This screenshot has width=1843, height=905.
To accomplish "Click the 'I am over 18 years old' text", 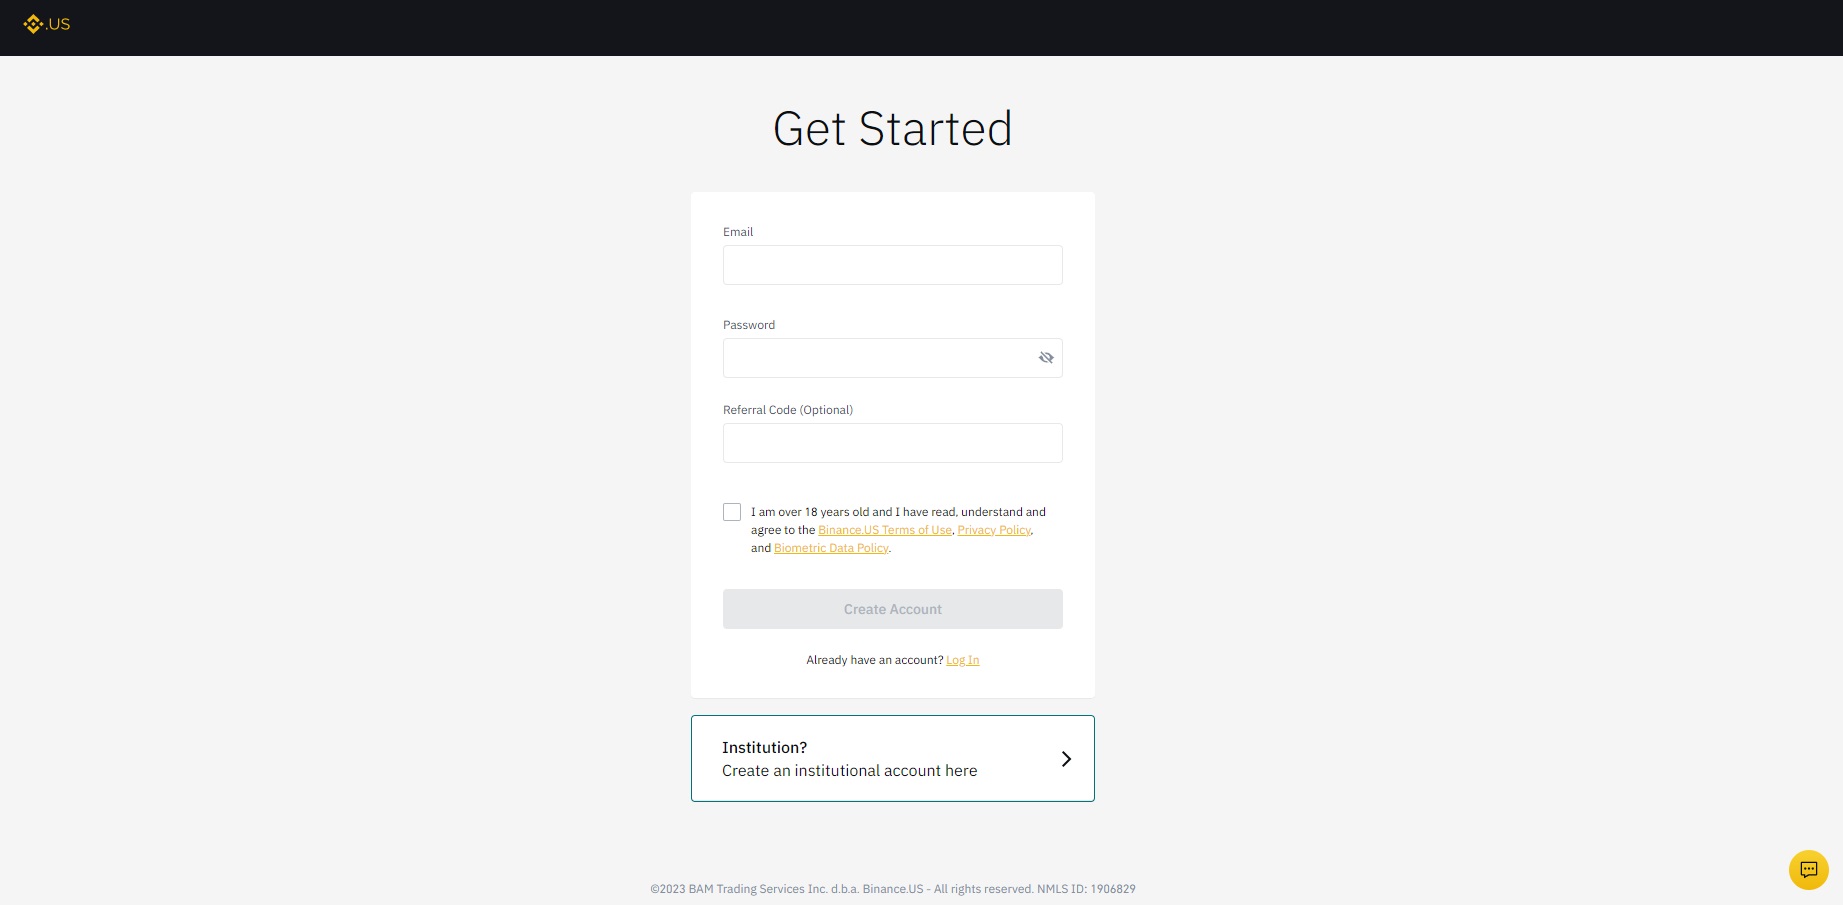I will [811, 512].
